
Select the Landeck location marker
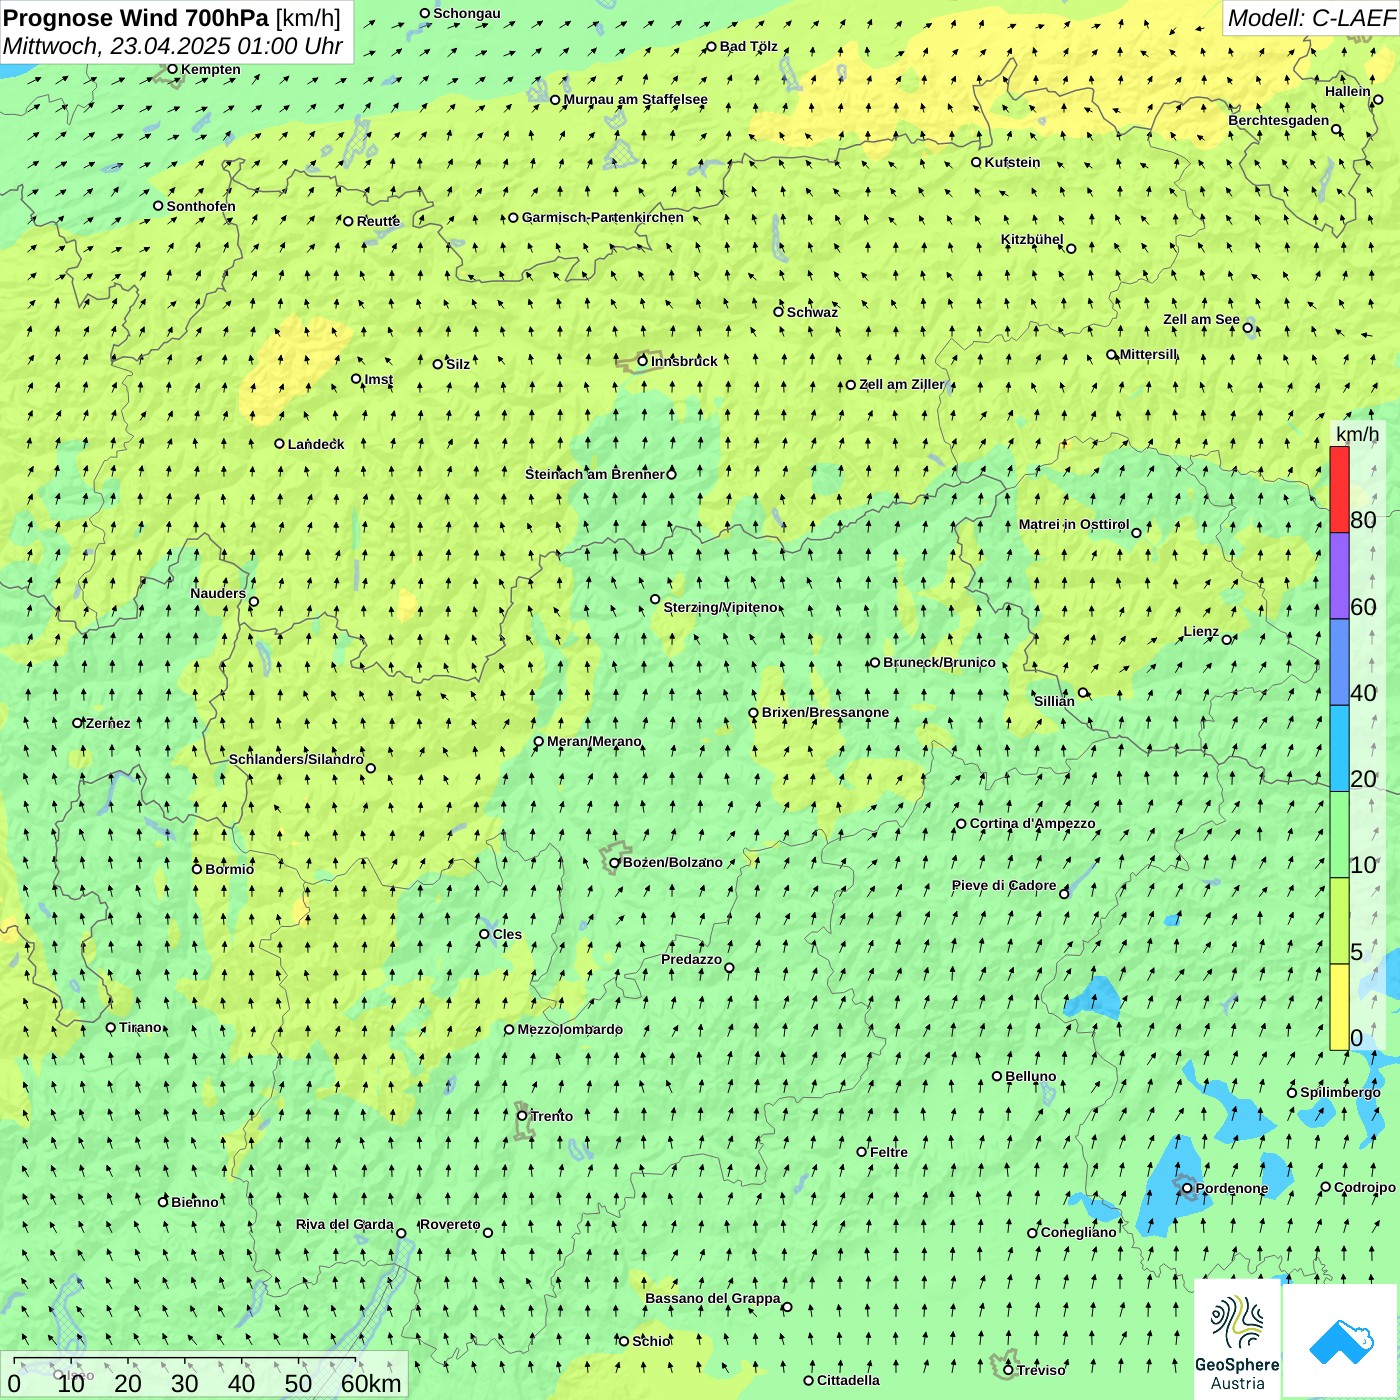click(279, 444)
